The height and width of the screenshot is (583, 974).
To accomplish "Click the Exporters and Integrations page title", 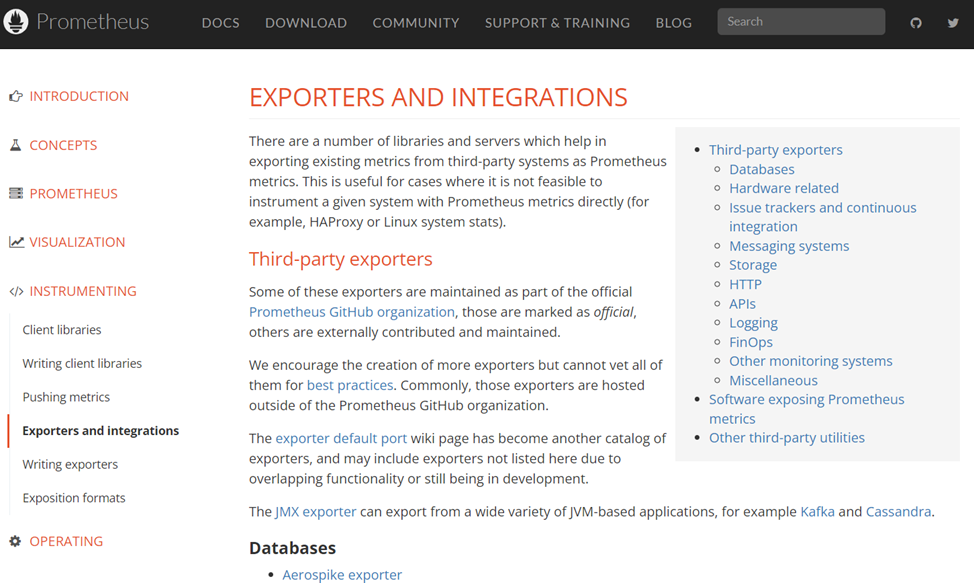I will 438,97.
